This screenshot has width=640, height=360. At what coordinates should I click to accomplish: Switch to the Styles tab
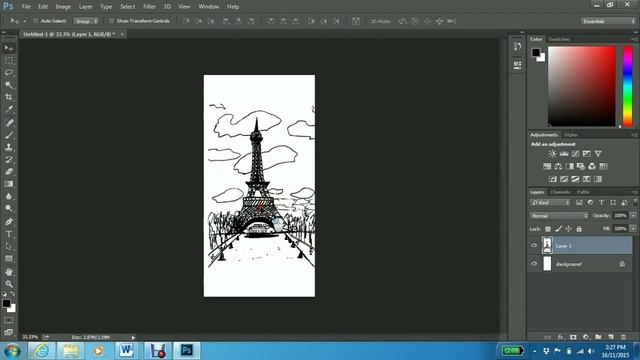click(x=571, y=135)
